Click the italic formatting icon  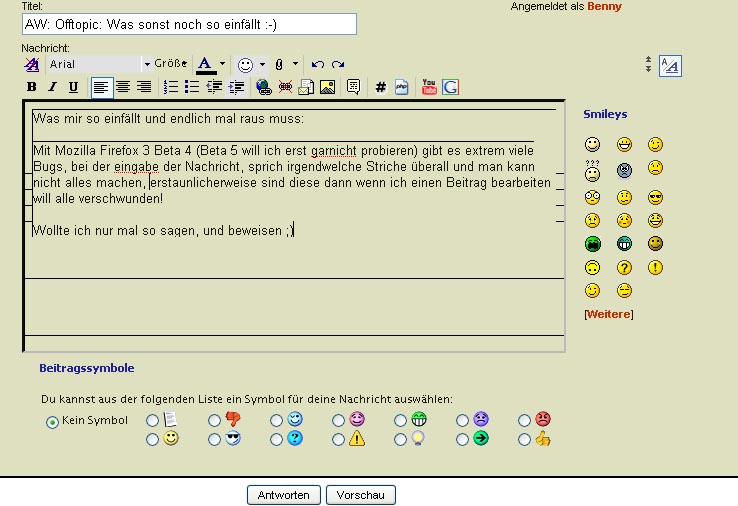coord(52,88)
